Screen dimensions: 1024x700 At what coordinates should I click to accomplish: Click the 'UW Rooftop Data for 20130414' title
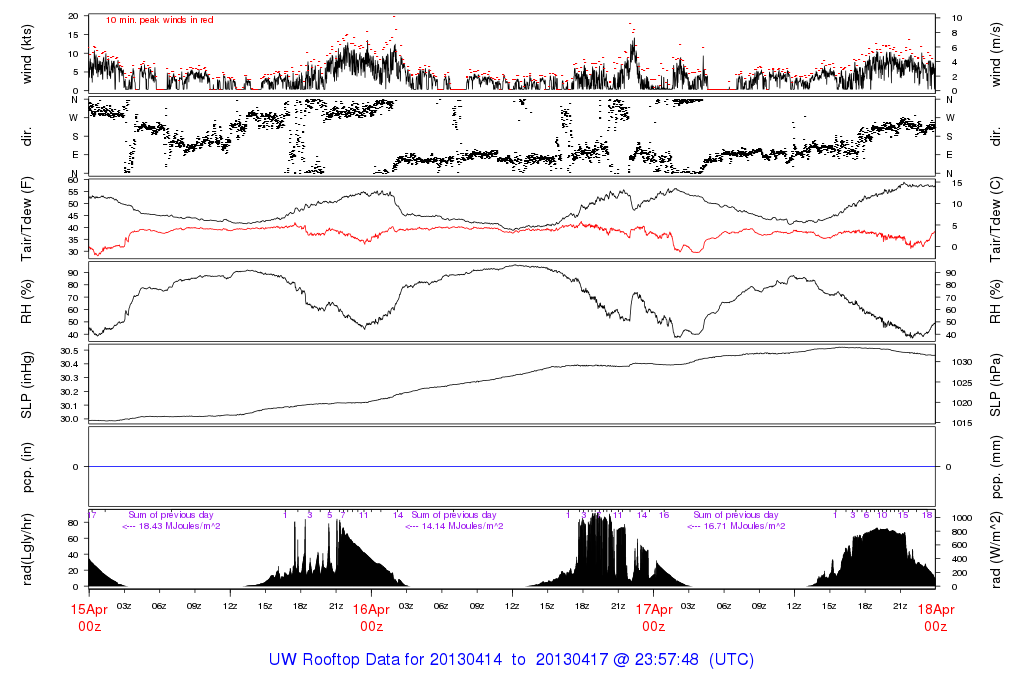click(x=385, y=660)
